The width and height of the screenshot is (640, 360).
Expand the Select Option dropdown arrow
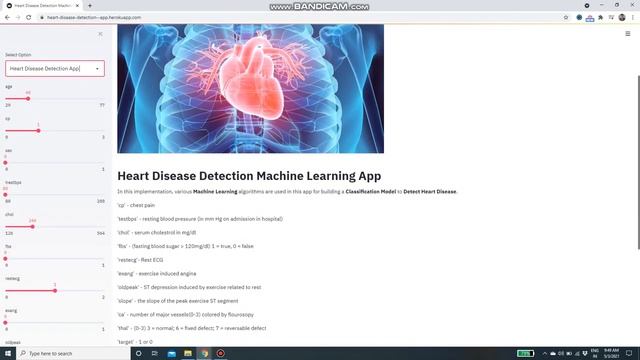pos(97,69)
